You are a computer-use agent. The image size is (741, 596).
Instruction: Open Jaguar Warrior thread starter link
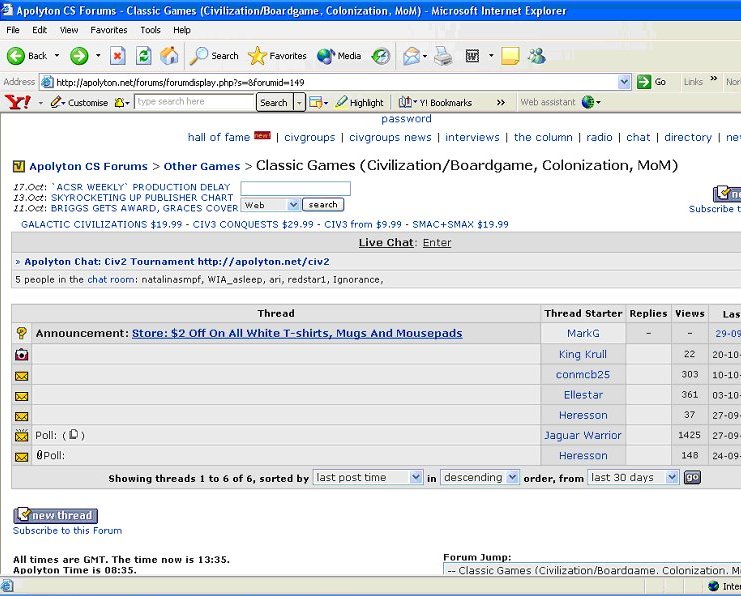click(x=582, y=436)
